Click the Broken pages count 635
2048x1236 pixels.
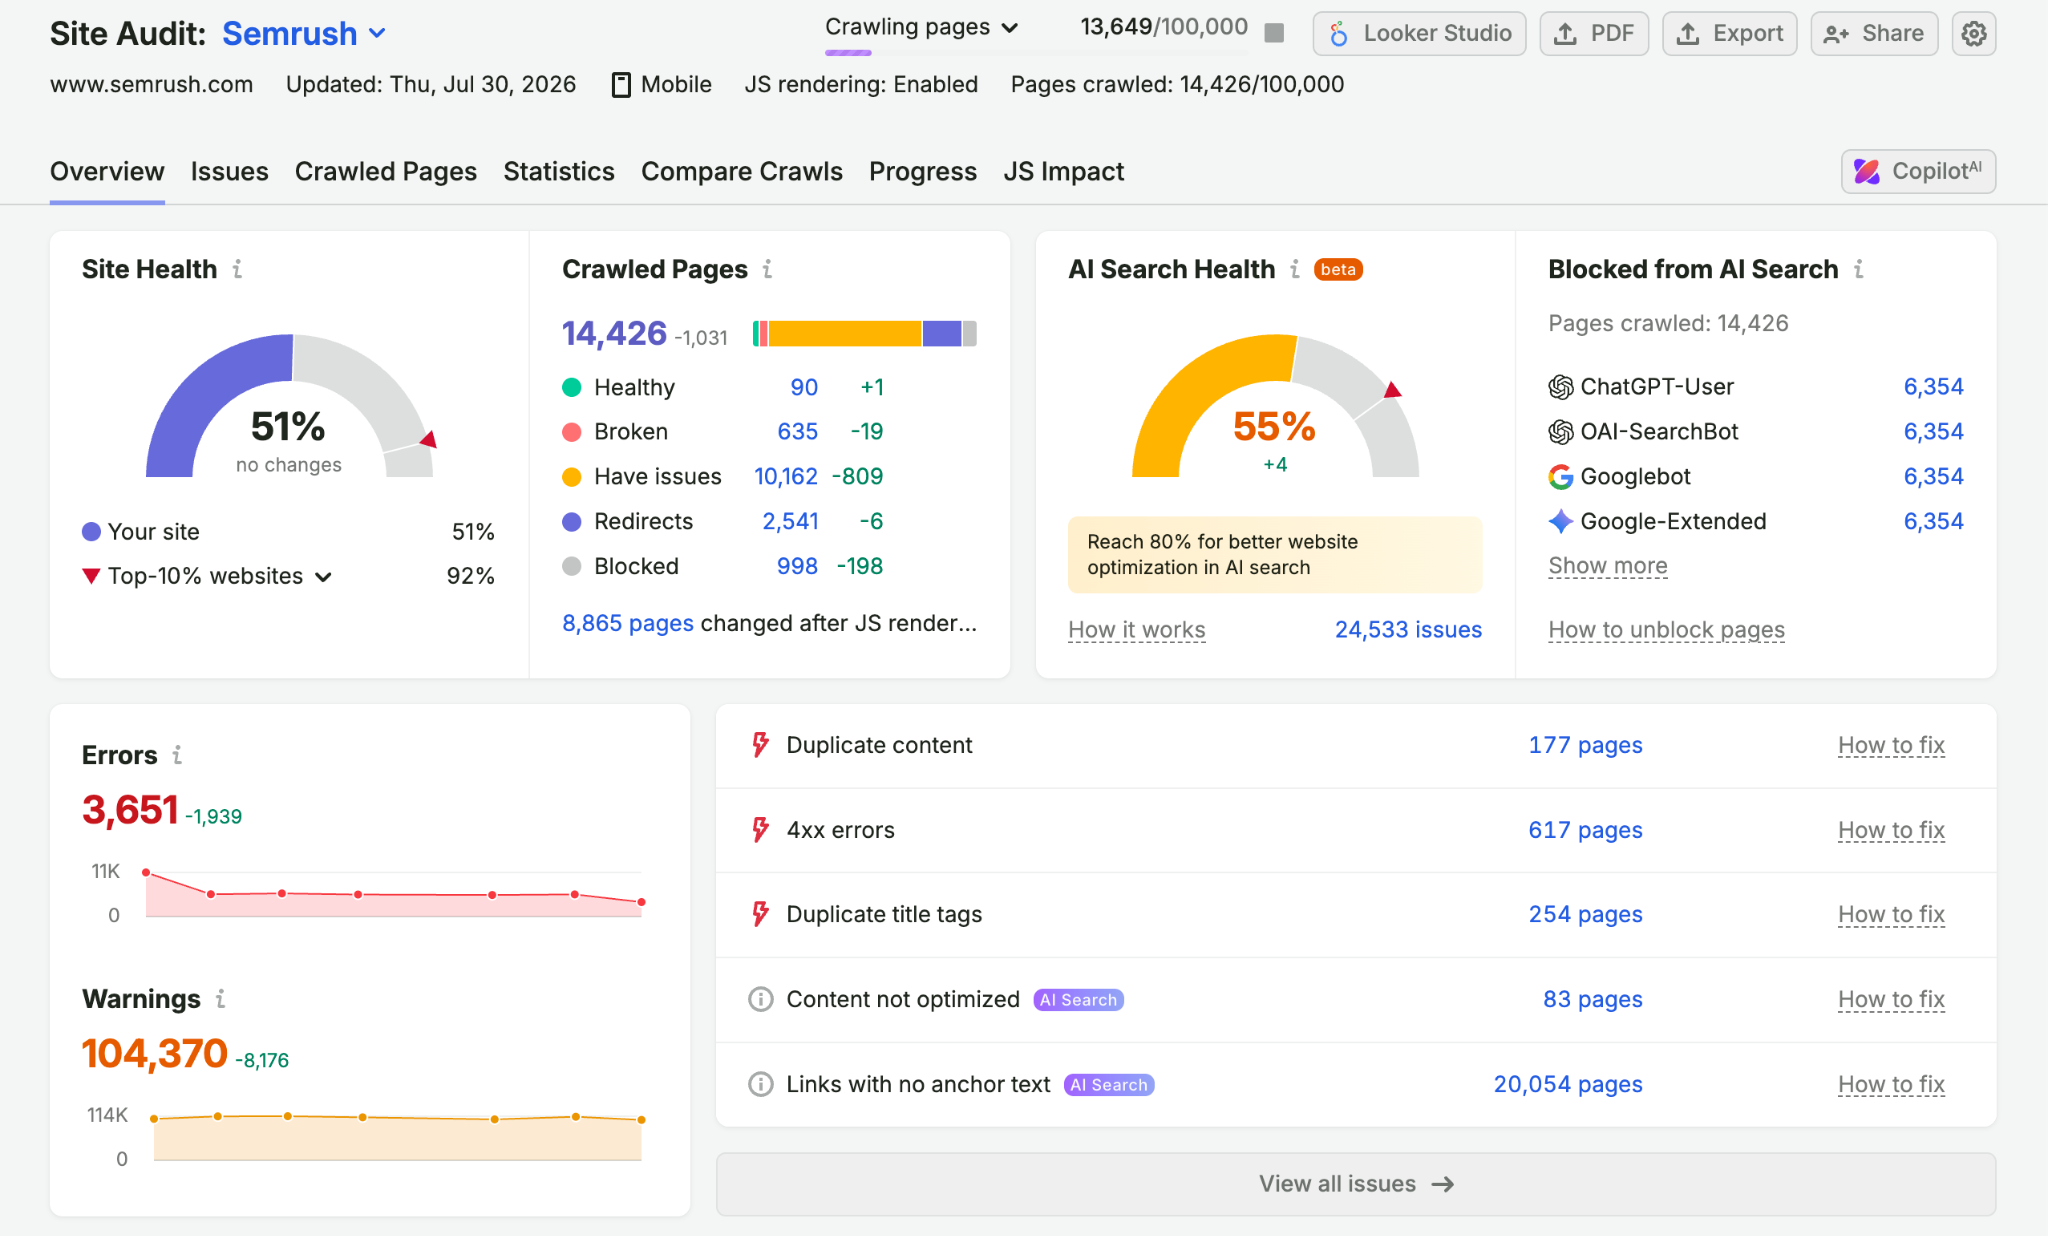pyautogui.click(x=797, y=432)
